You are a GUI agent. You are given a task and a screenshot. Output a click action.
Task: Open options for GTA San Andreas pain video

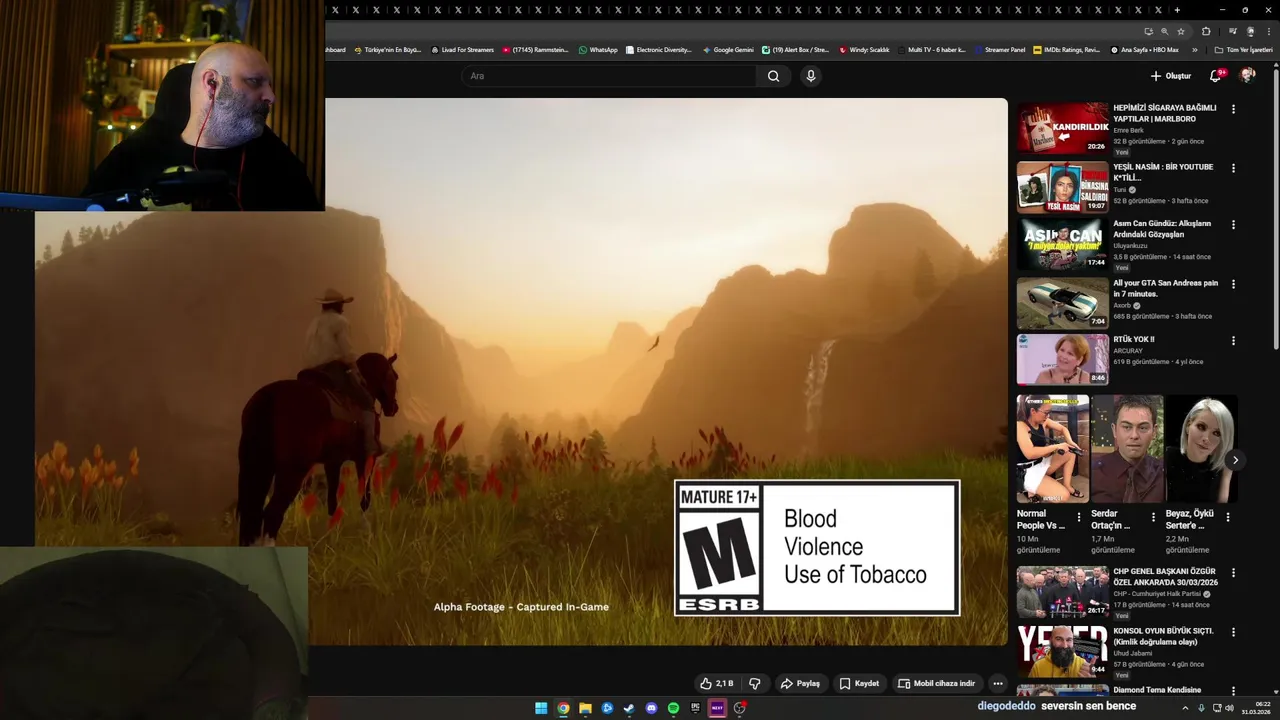pyautogui.click(x=1233, y=284)
